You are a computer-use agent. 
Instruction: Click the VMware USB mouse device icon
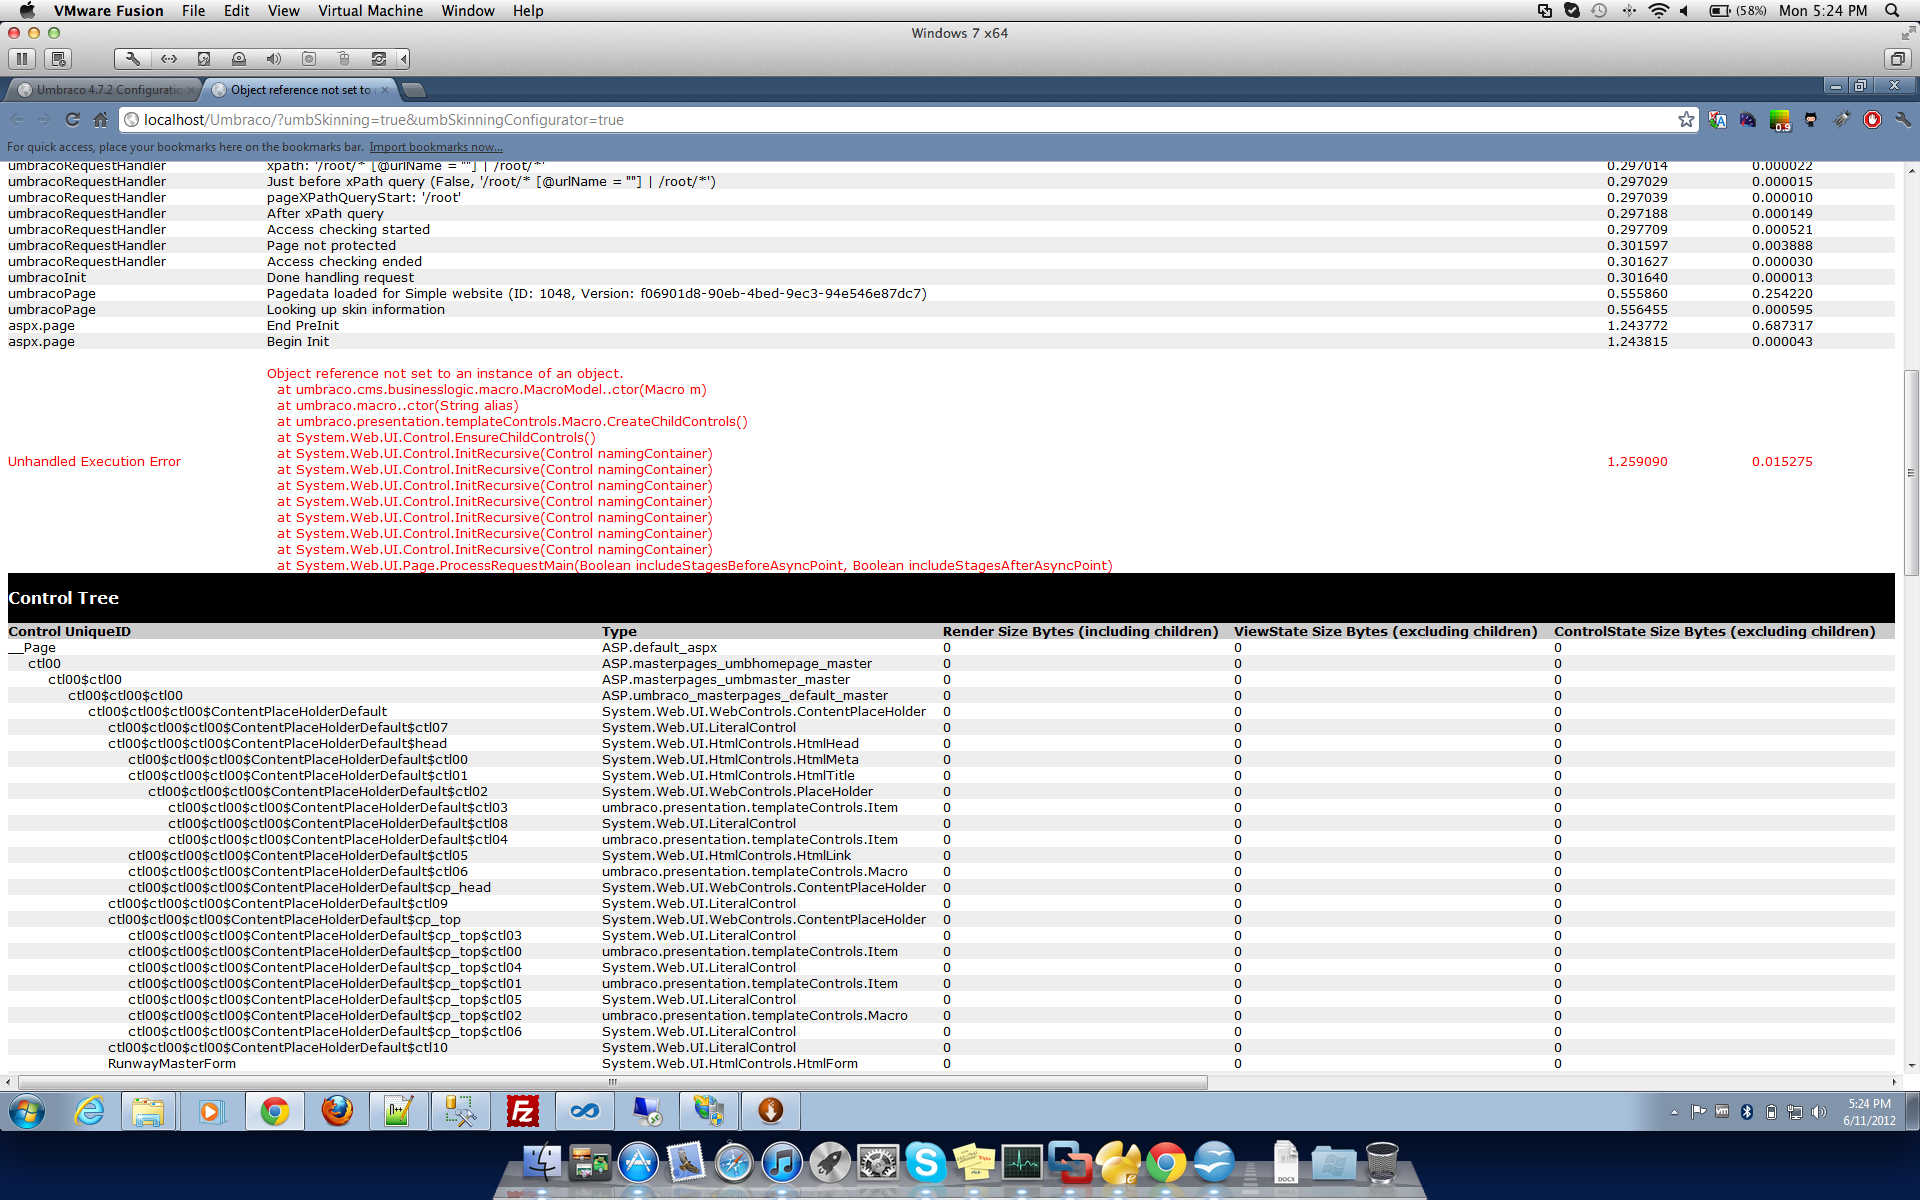tap(344, 59)
